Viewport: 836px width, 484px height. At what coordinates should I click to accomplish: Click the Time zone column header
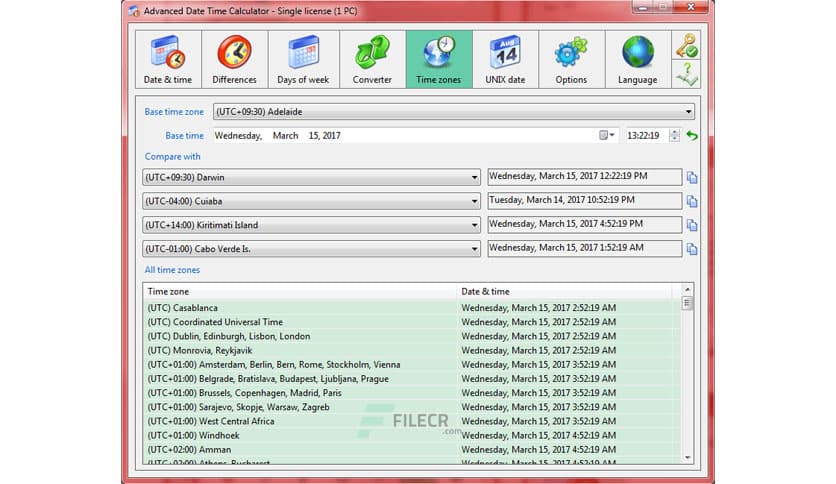click(x=300, y=292)
